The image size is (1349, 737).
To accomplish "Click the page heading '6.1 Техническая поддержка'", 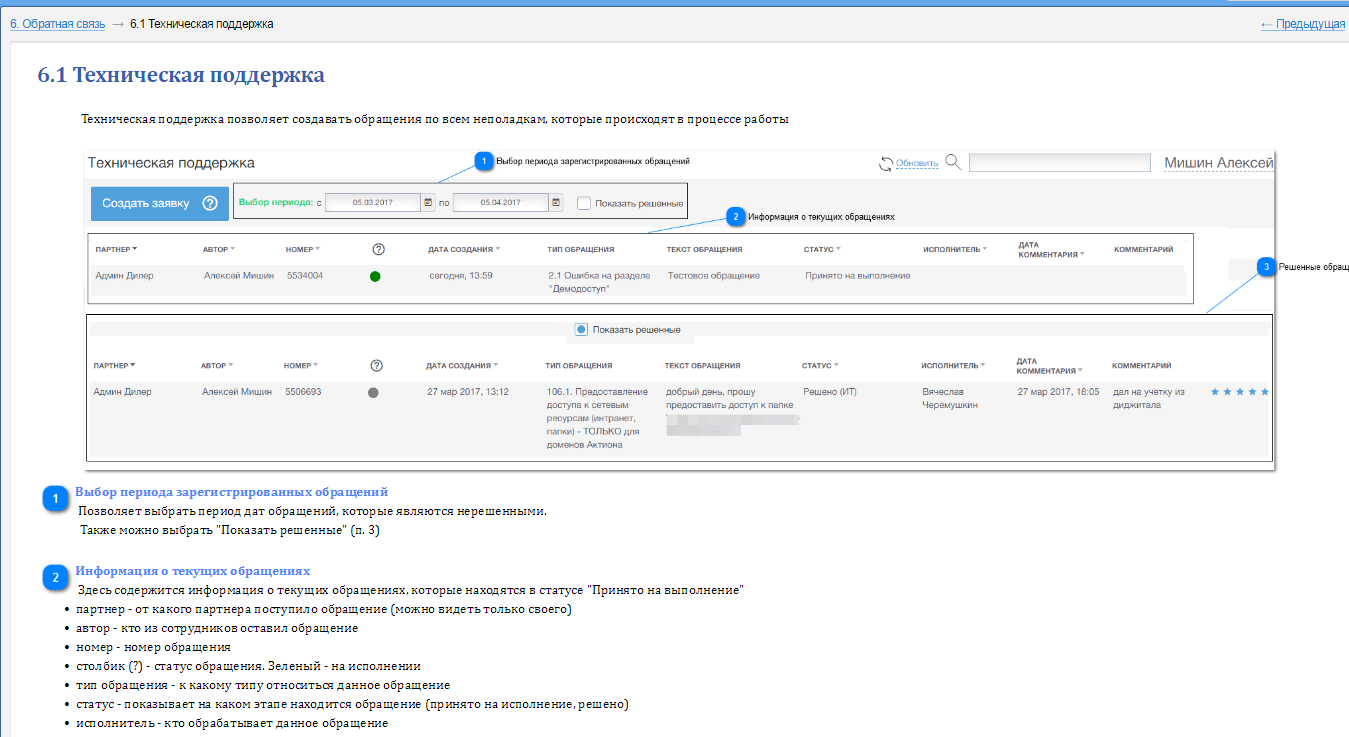I will click(x=181, y=75).
